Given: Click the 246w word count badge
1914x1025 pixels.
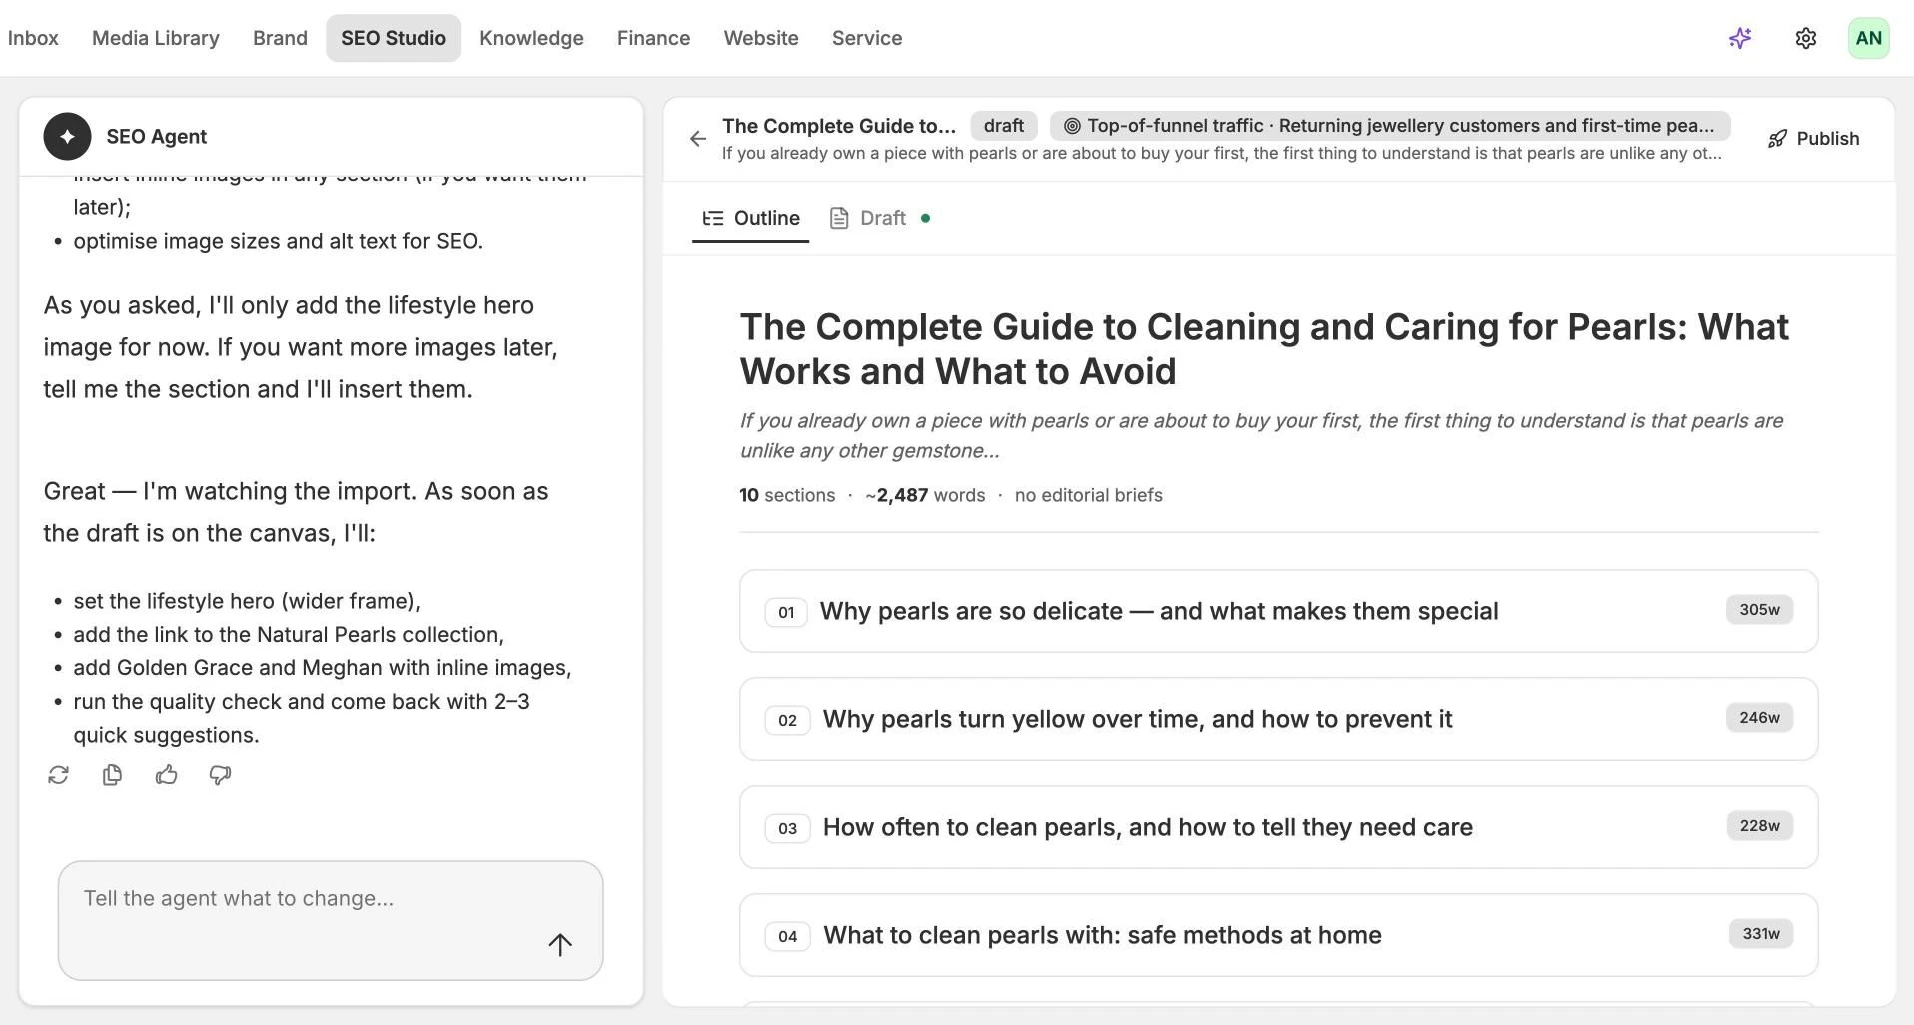Looking at the screenshot, I should [1759, 718].
